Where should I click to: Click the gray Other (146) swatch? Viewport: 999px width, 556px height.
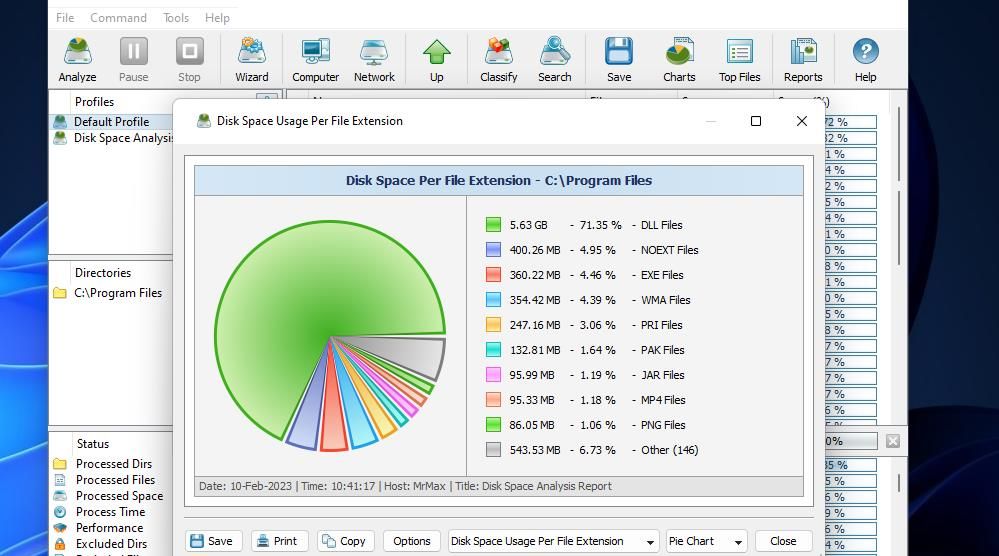[x=493, y=450]
